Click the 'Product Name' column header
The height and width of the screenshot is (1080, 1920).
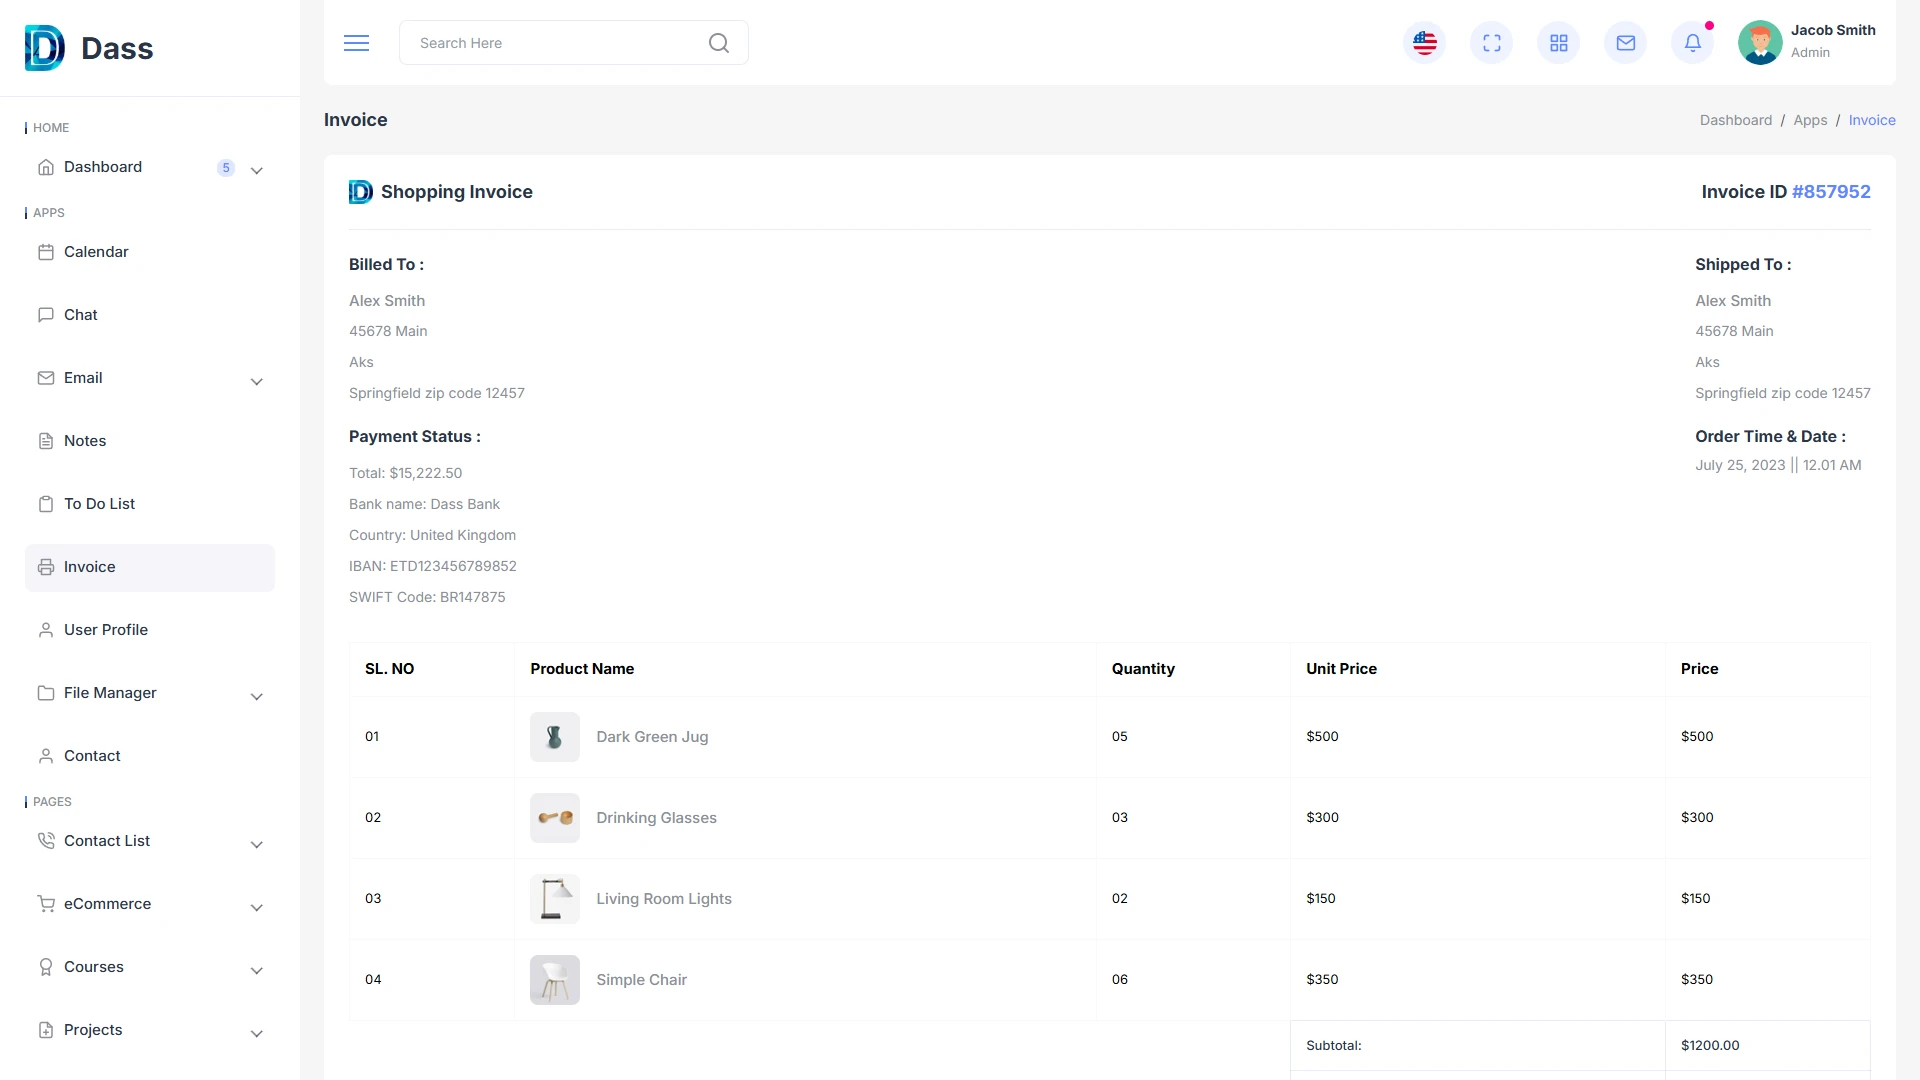click(x=582, y=669)
